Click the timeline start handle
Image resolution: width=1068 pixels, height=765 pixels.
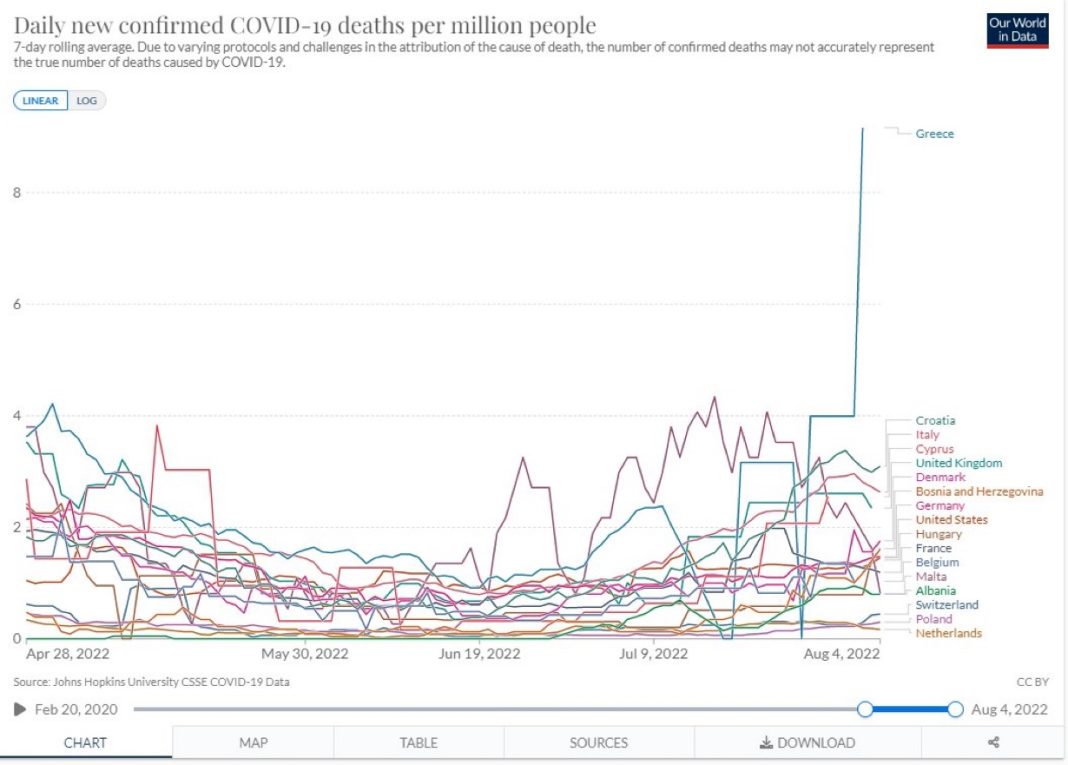pos(866,709)
